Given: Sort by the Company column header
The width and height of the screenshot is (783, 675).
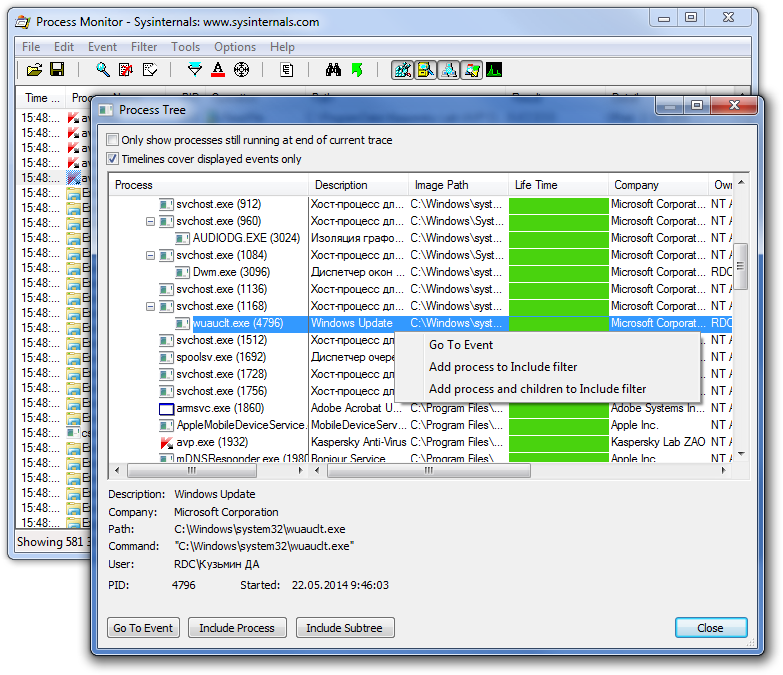Looking at the screenshot, I should coord(658,185).
